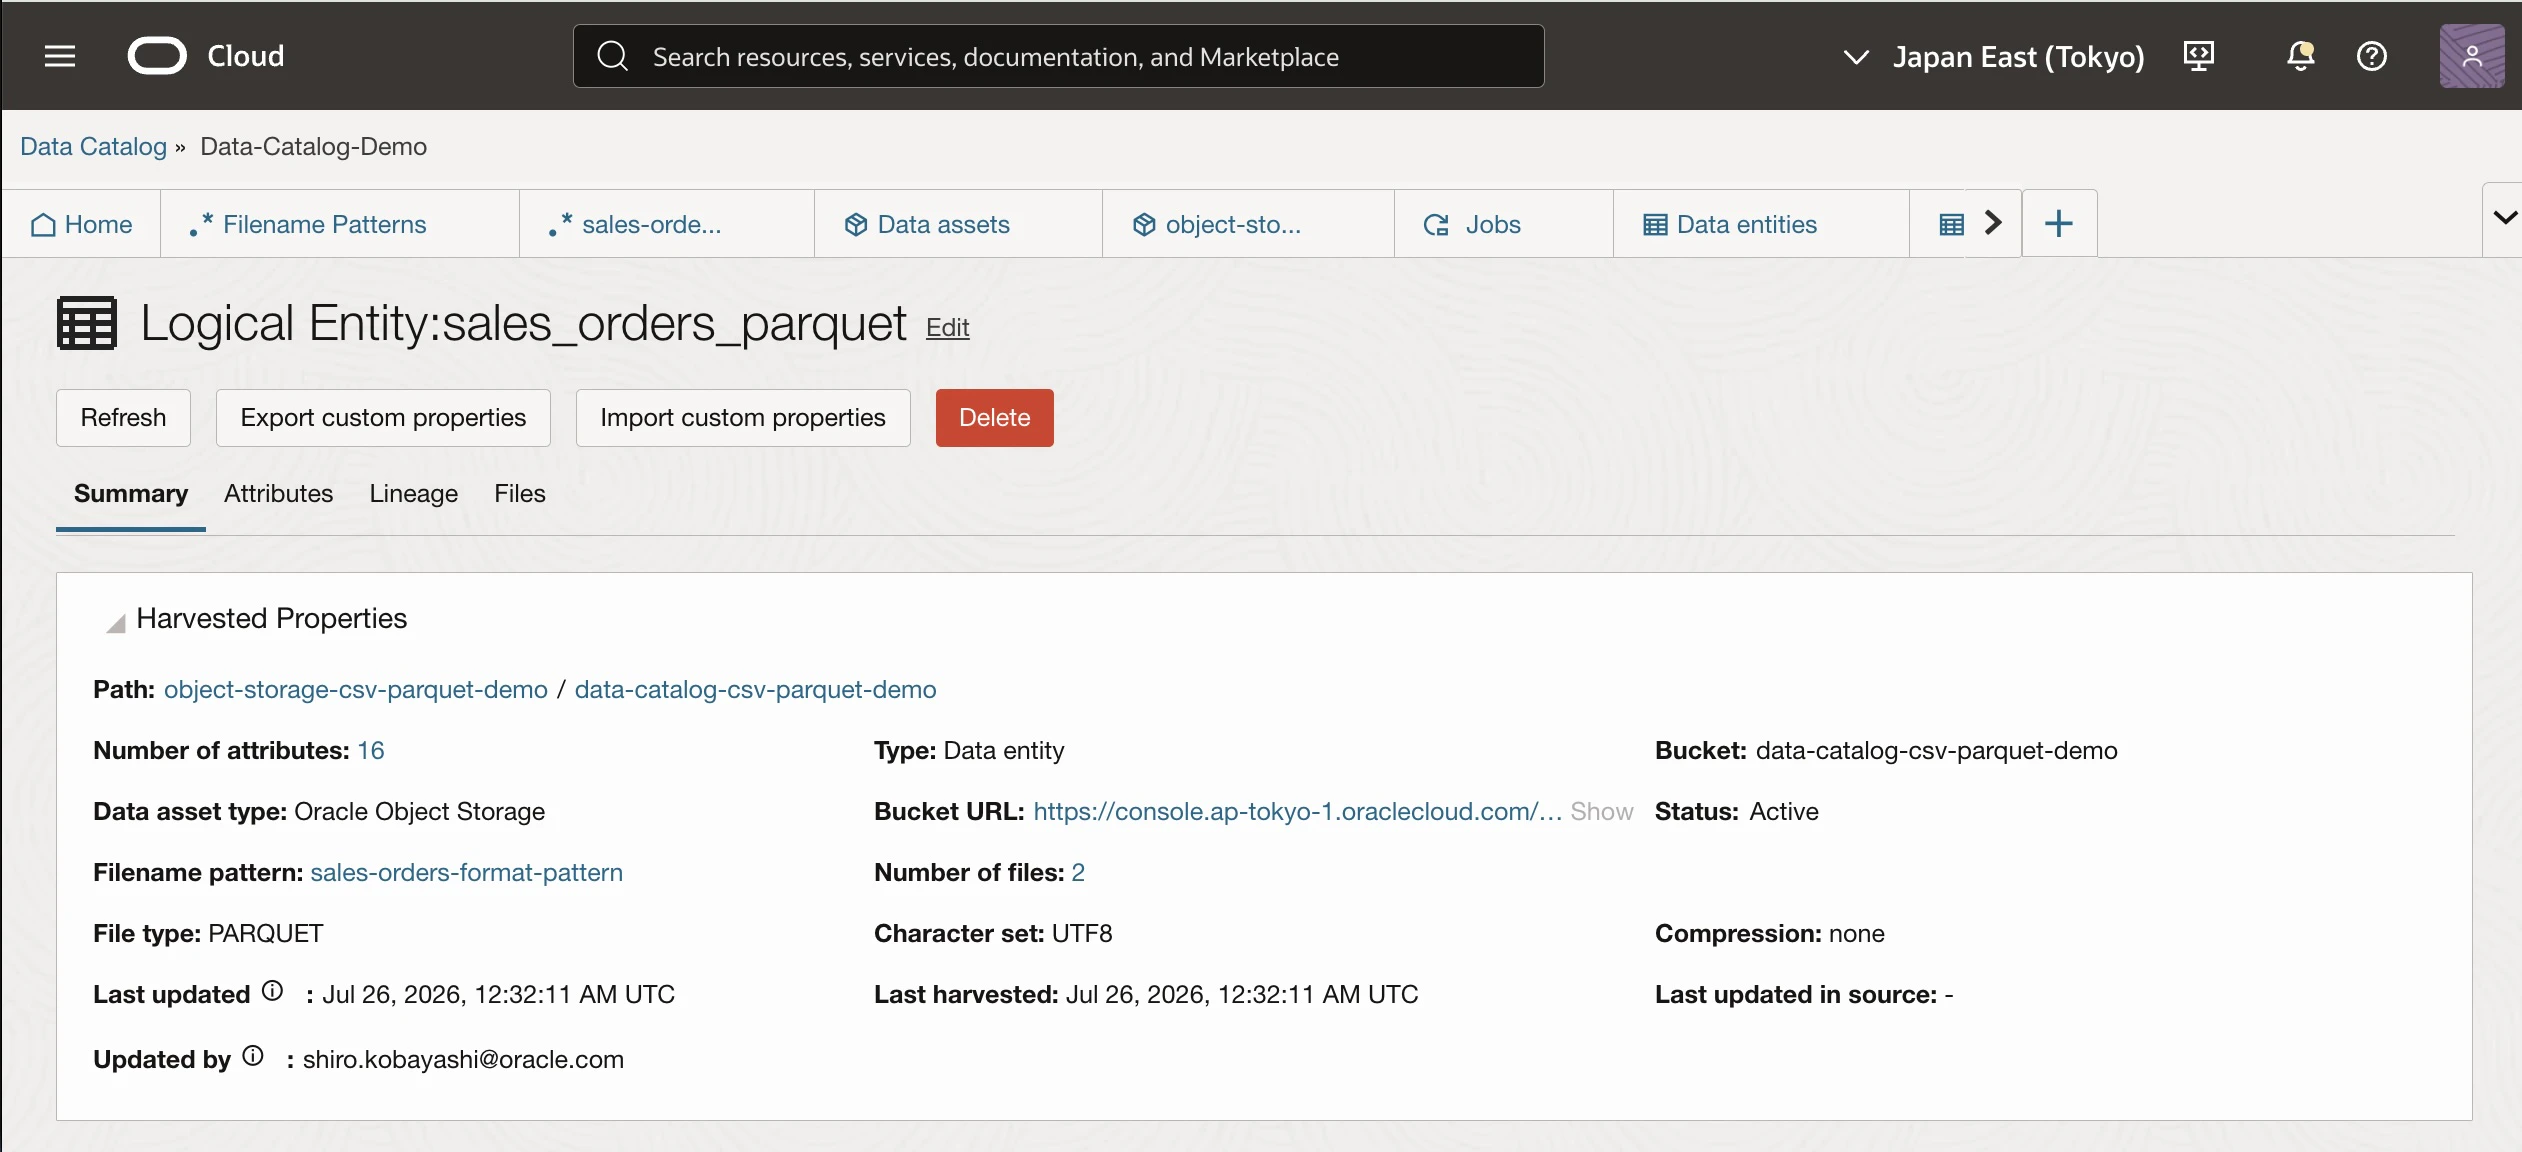2522x1152 pixels.
Task: Switch to the sales-orde... tab
Action: (x=667, y=224)
